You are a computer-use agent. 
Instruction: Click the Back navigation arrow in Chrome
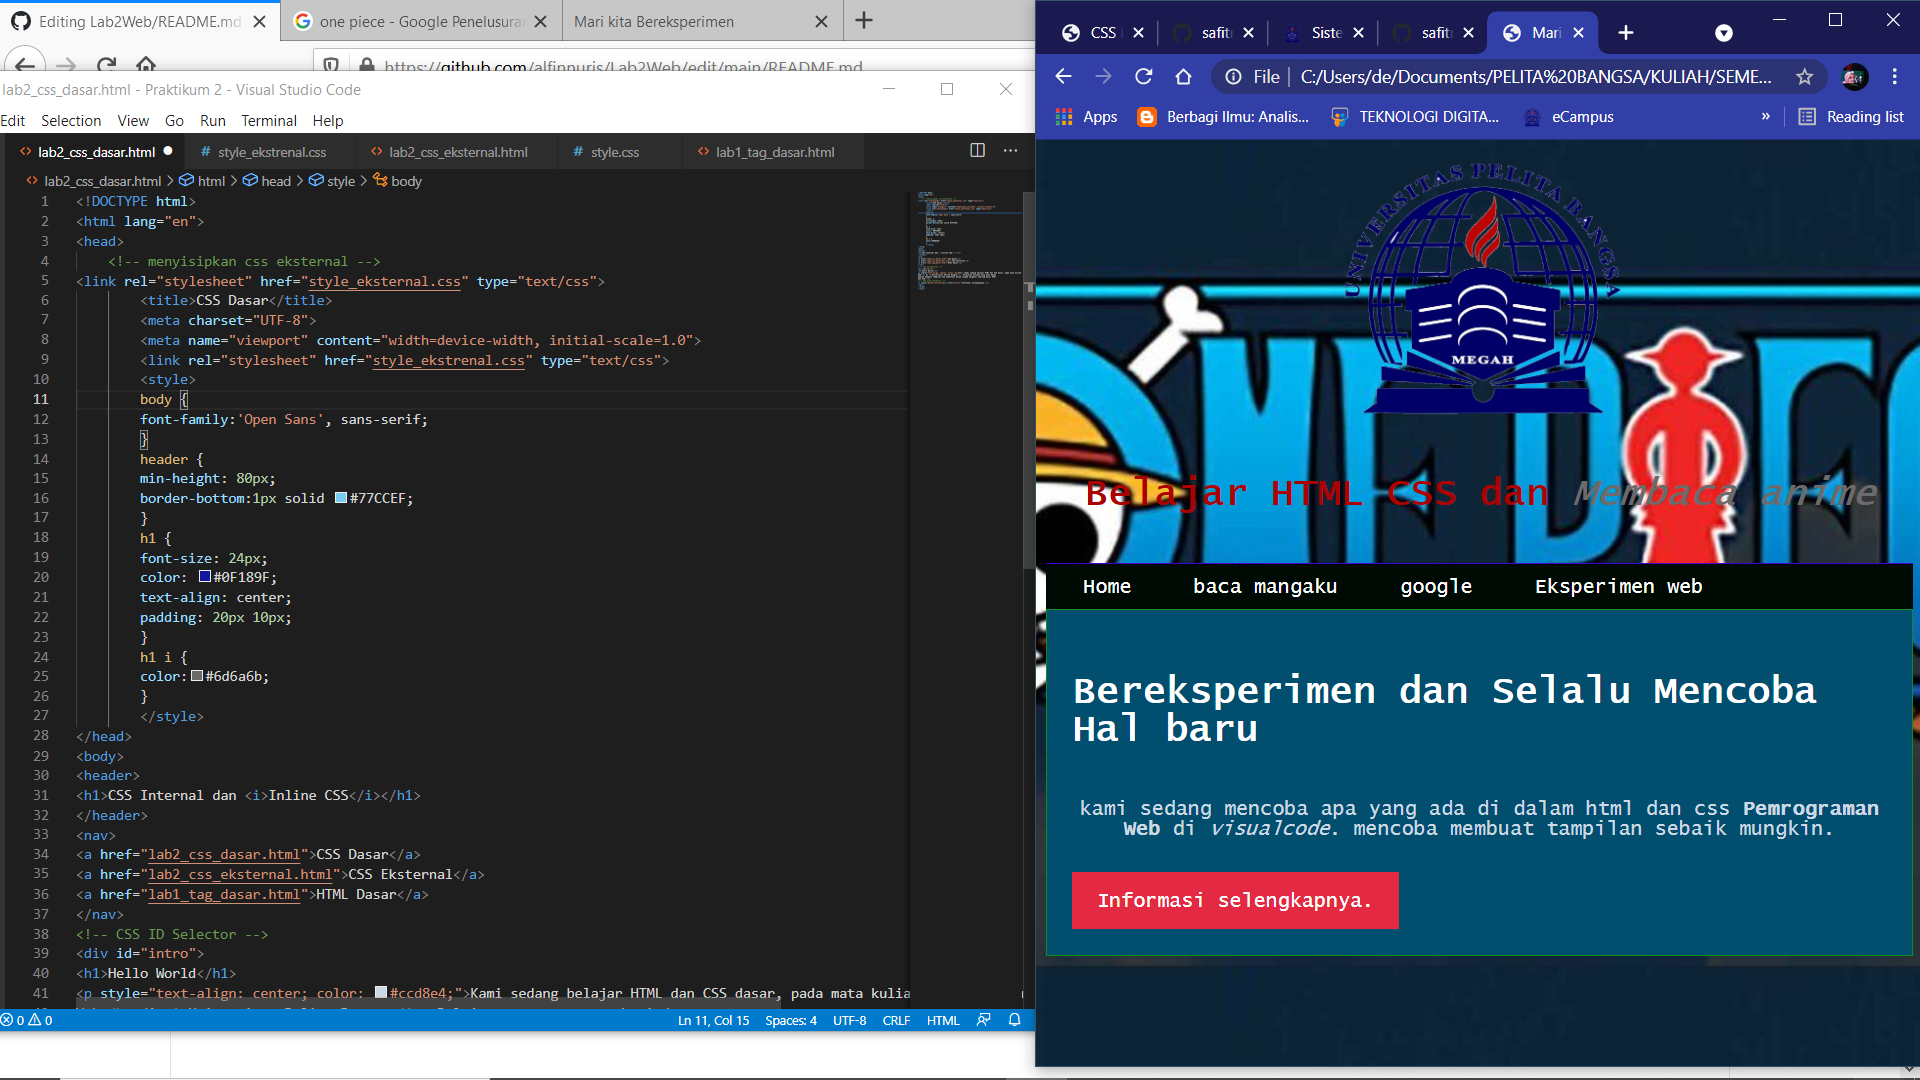(x=1062, y=76)
